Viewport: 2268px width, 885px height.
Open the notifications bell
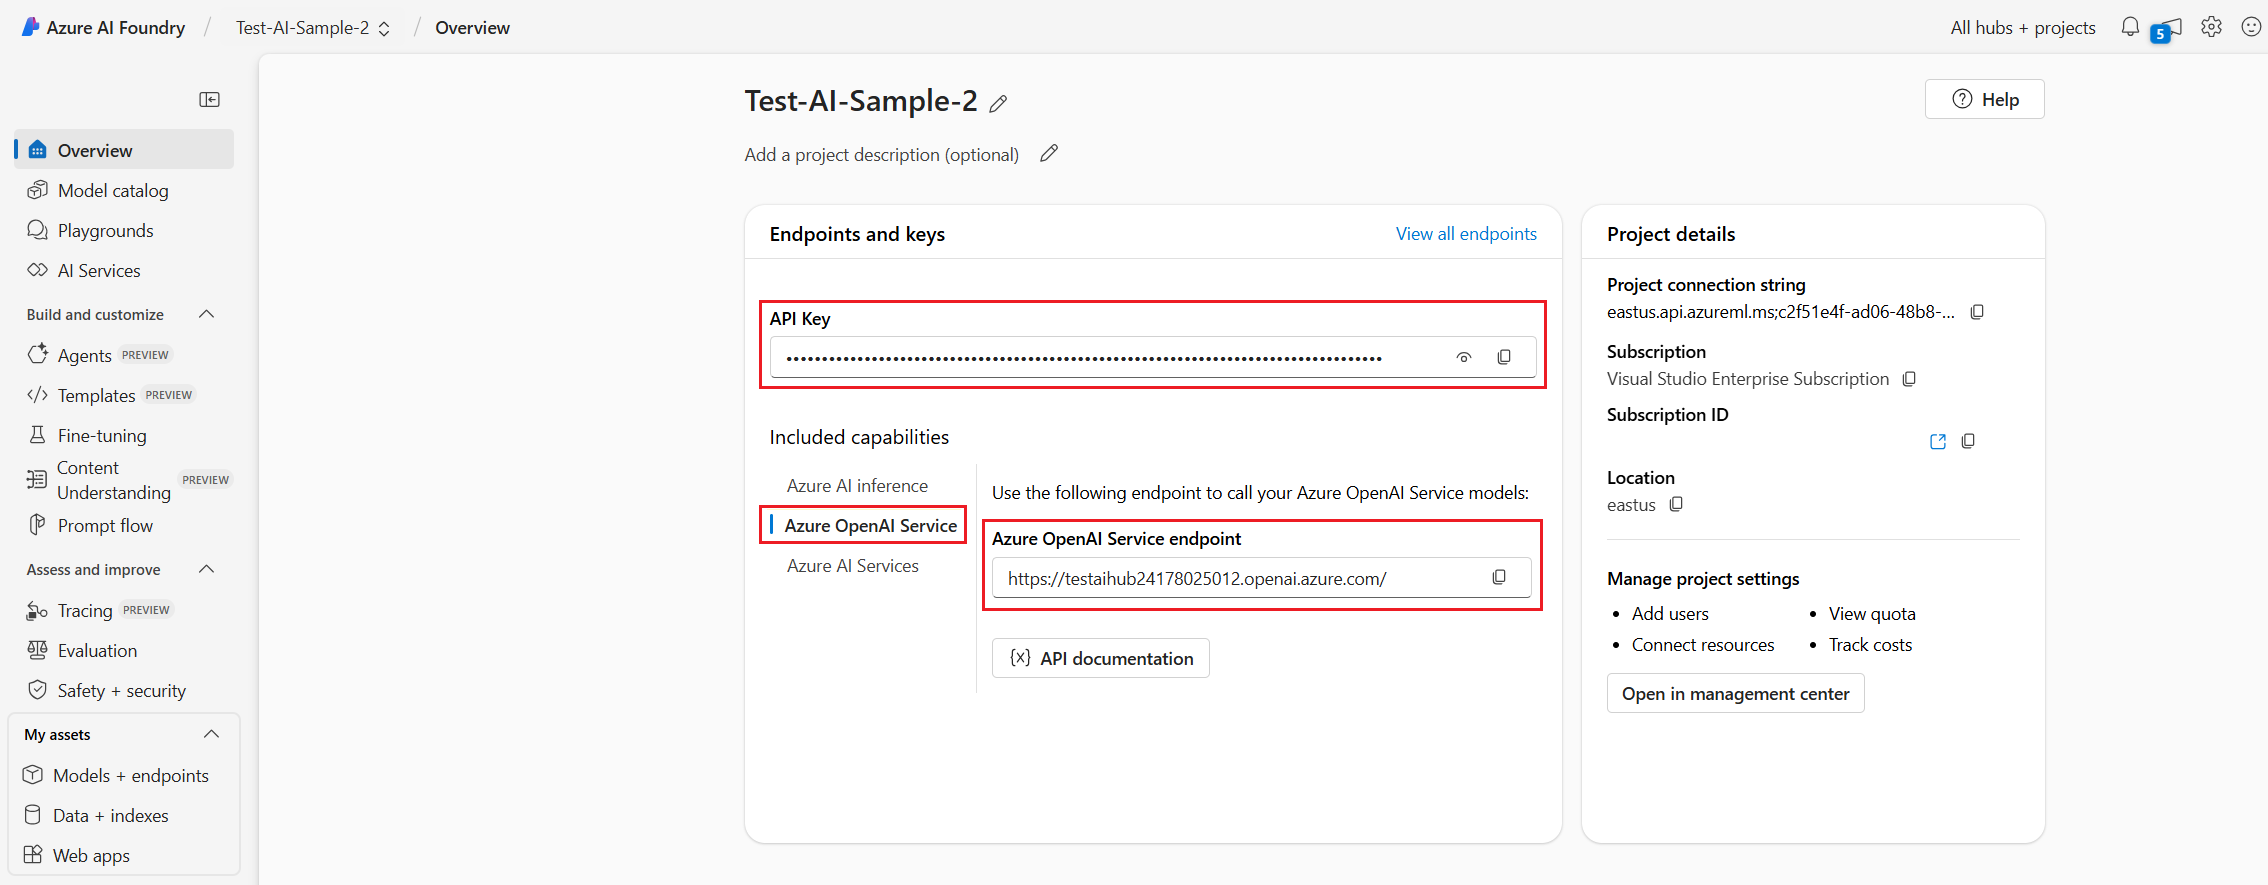(x=2129, y=26)
